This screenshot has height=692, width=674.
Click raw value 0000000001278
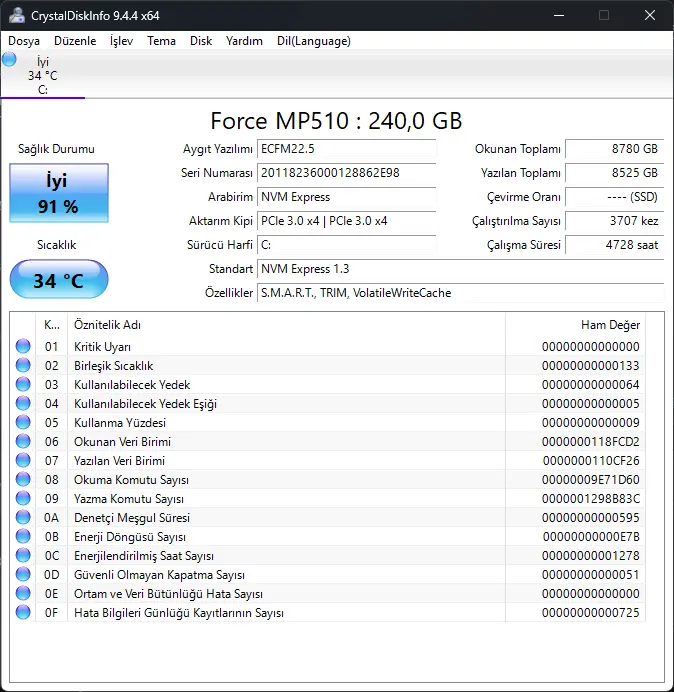tap(591, 556)
